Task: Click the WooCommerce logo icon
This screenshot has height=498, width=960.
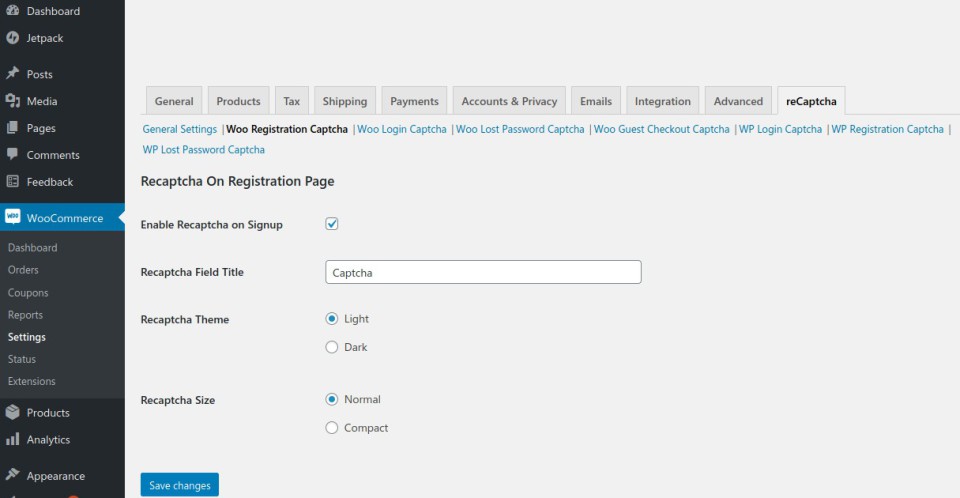Action: (x=13, y=218)
